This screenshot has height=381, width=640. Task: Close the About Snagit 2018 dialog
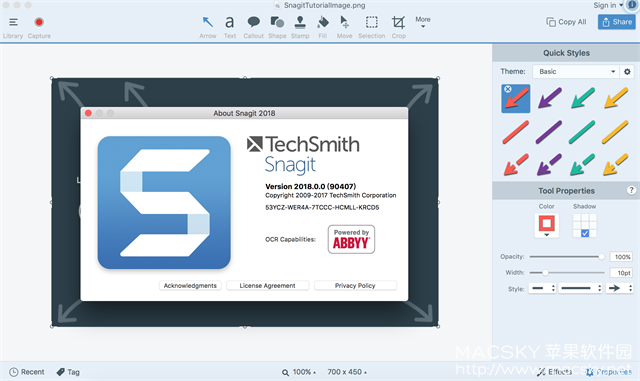click(x=88, y=113)
